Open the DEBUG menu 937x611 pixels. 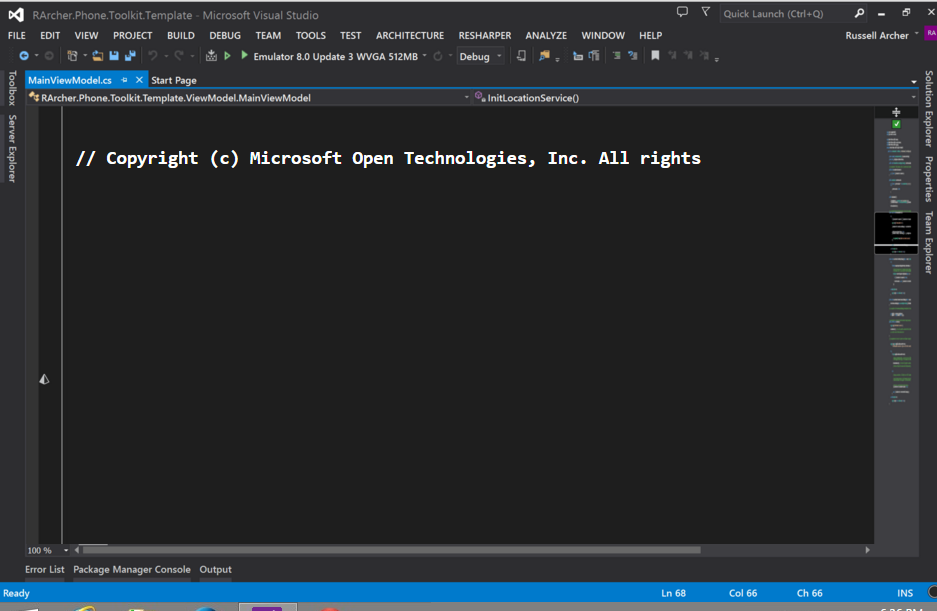pyautogui.click(x=225, y=35)
